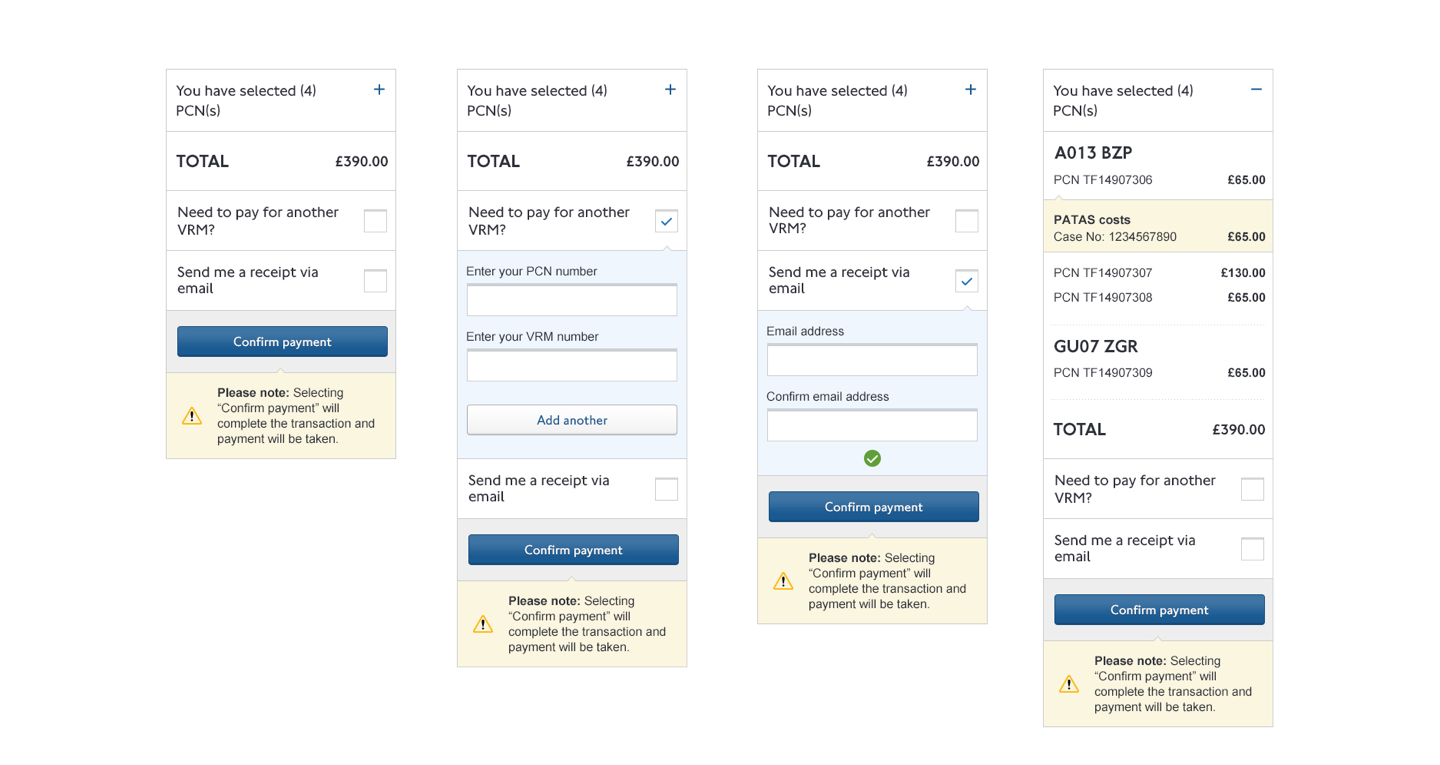
Task: Uncheck 'Need to pay for another VRM' in second panel
Action: 666,221
